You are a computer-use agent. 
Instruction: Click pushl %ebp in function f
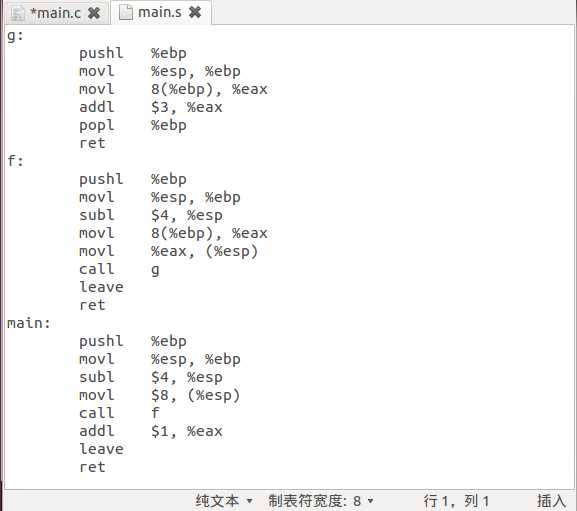133,179
